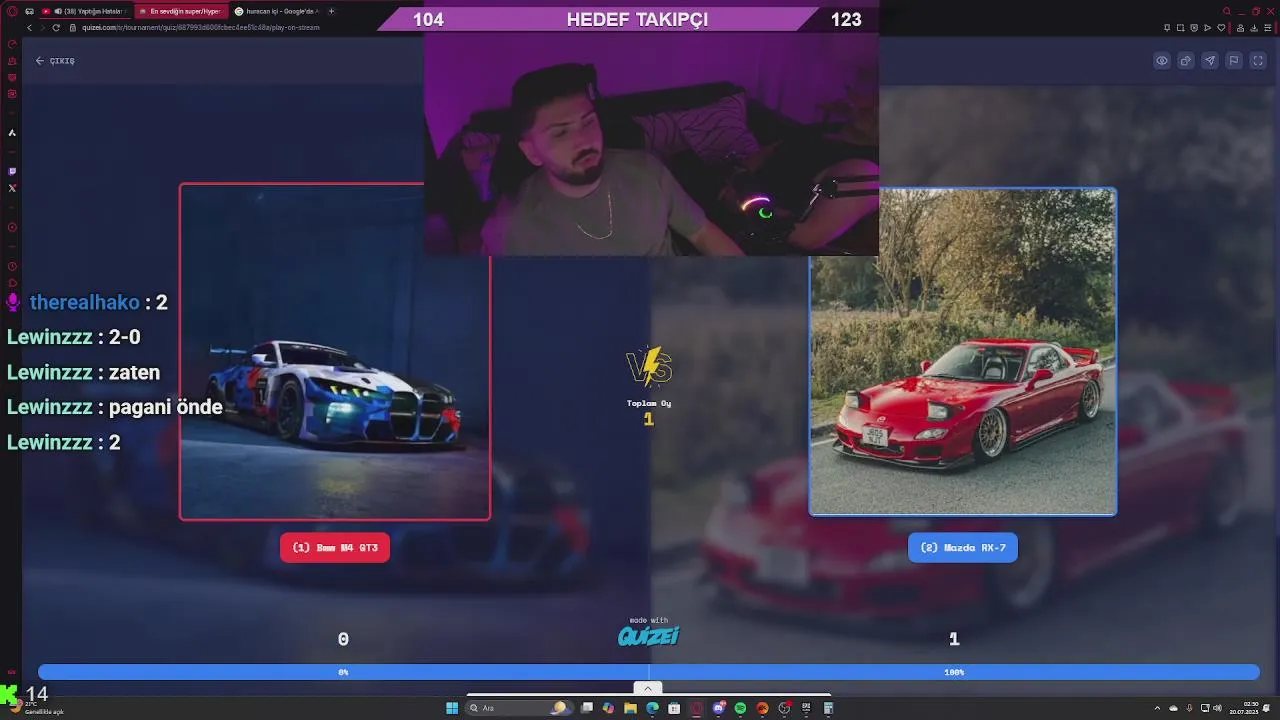Open the X icon in Opera sidebar

tap(12, 188)
